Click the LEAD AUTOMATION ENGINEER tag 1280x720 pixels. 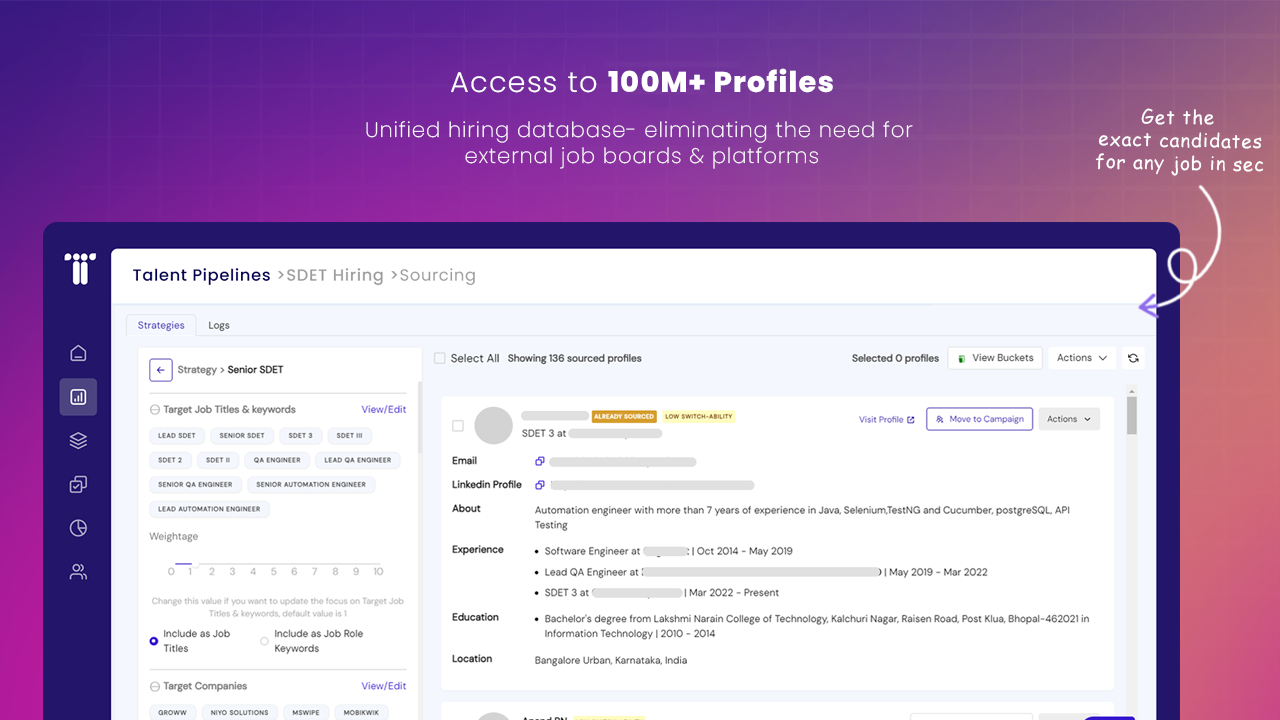(209, 509)
